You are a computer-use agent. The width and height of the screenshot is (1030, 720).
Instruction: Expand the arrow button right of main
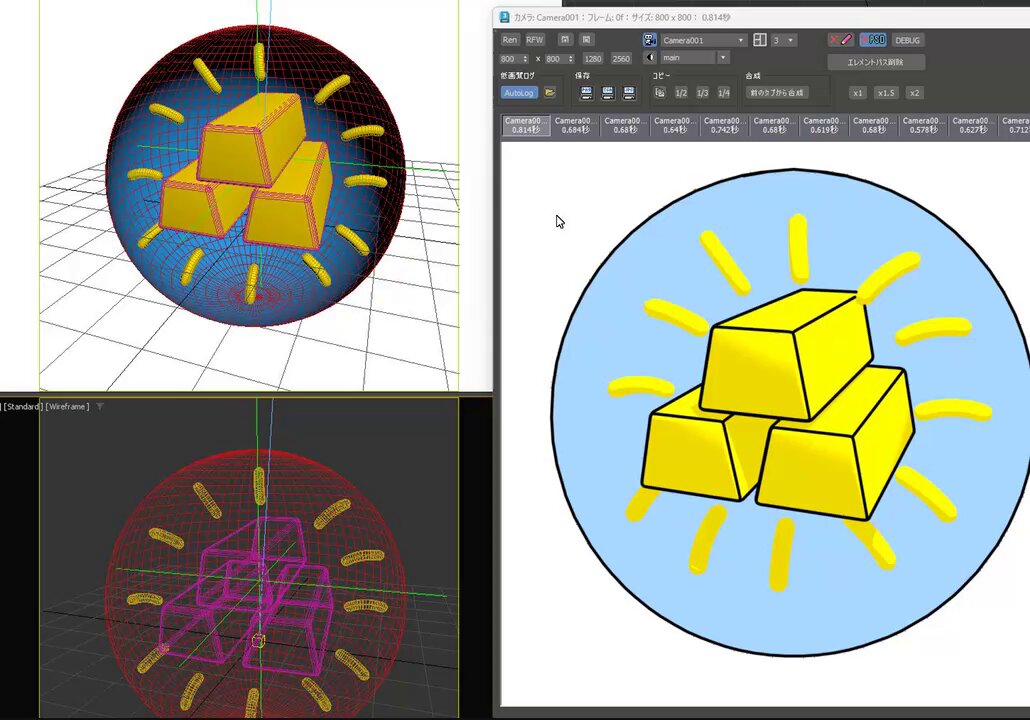(x=723, y=58)
